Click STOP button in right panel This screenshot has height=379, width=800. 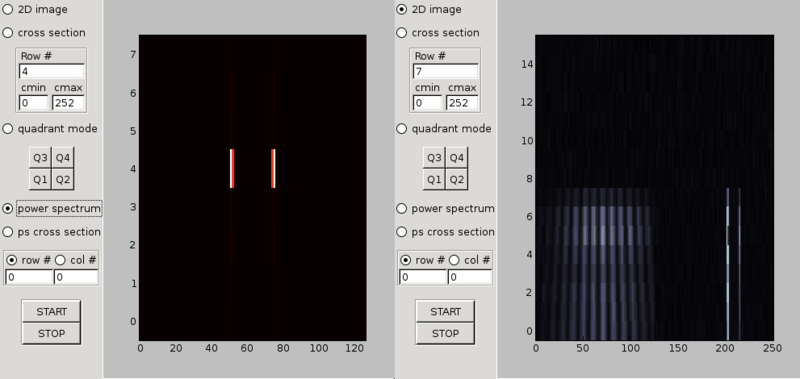point(445,333)
